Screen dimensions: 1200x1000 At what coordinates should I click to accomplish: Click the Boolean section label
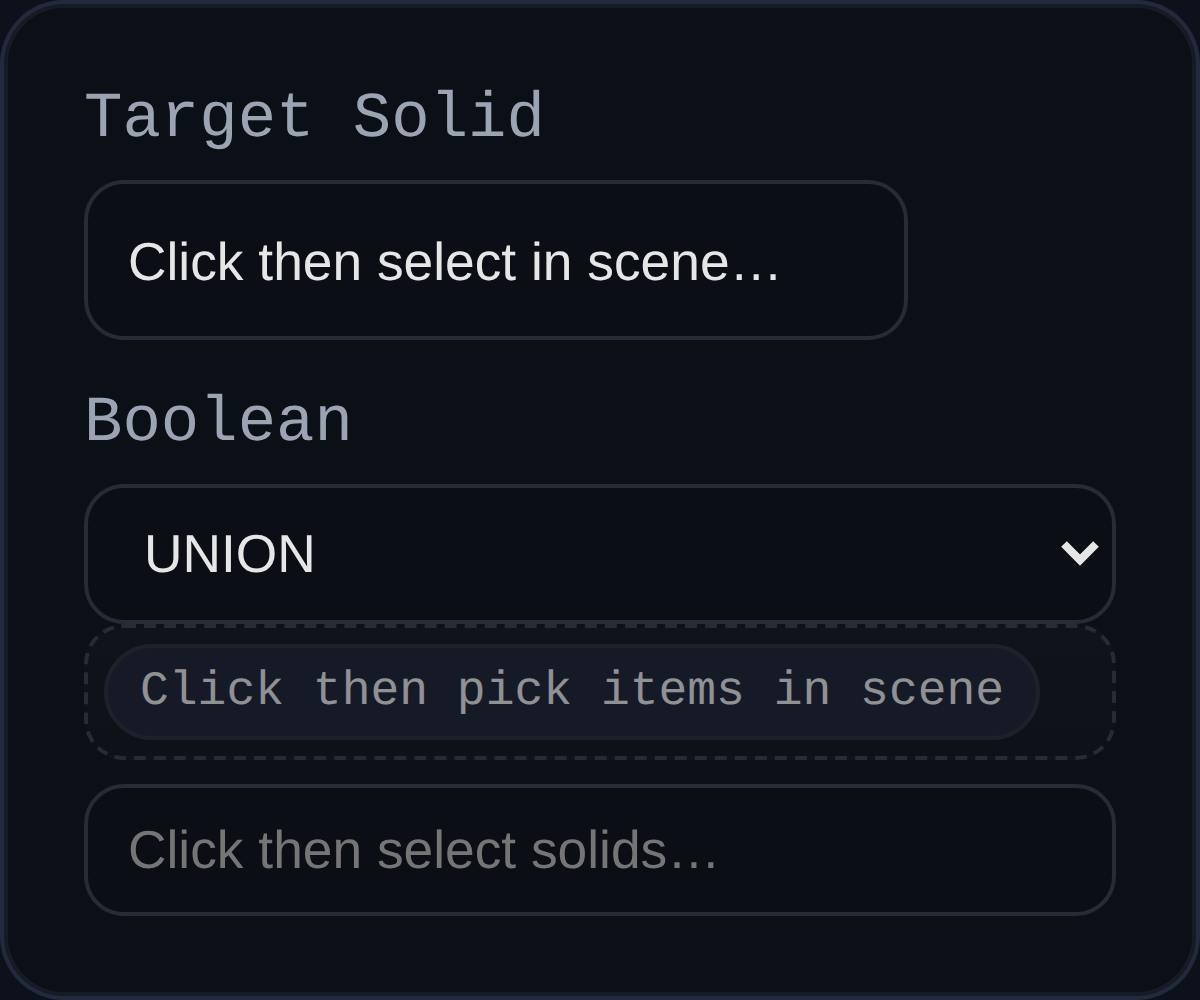(x=218, y=419)
